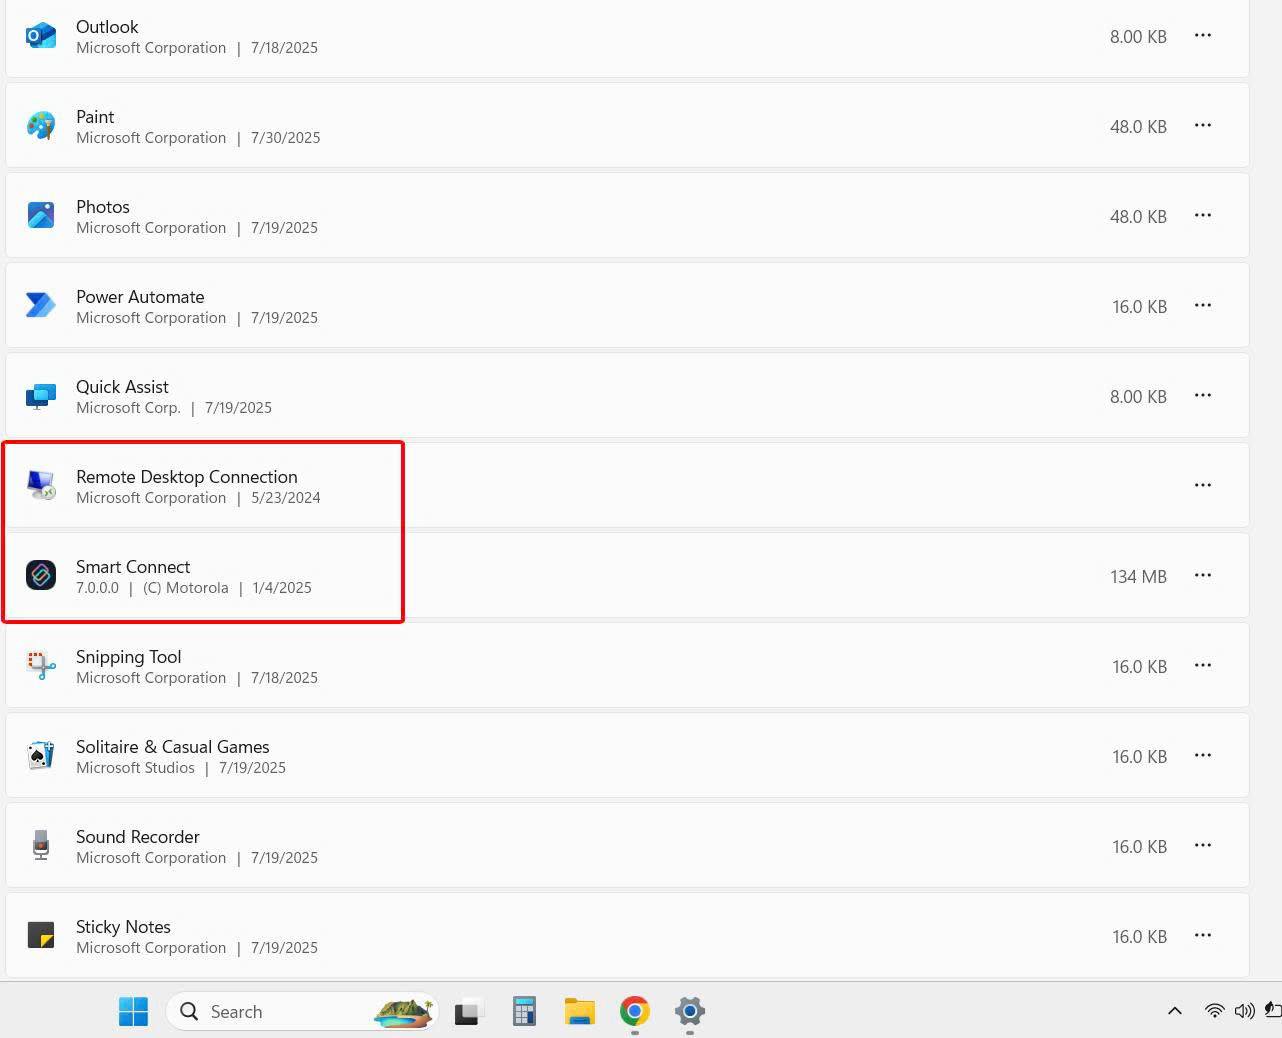Open more options for Remote Desktop Connection
The height and width of the screenshot is (1038, 1282).
point(1202,486)
